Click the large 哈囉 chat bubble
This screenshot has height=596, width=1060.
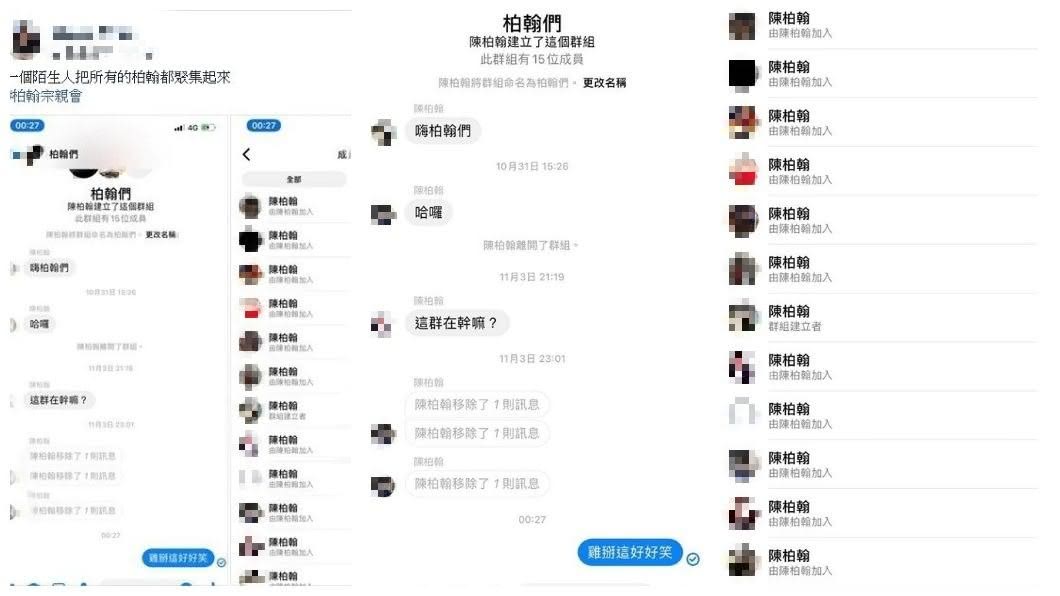point(429,213)
